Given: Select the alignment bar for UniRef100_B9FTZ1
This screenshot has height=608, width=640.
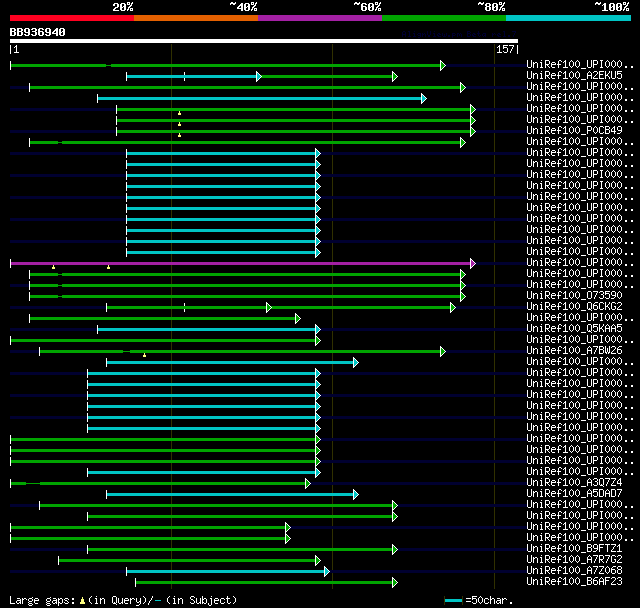Looking at the screenshot, I should coord(240,550).
